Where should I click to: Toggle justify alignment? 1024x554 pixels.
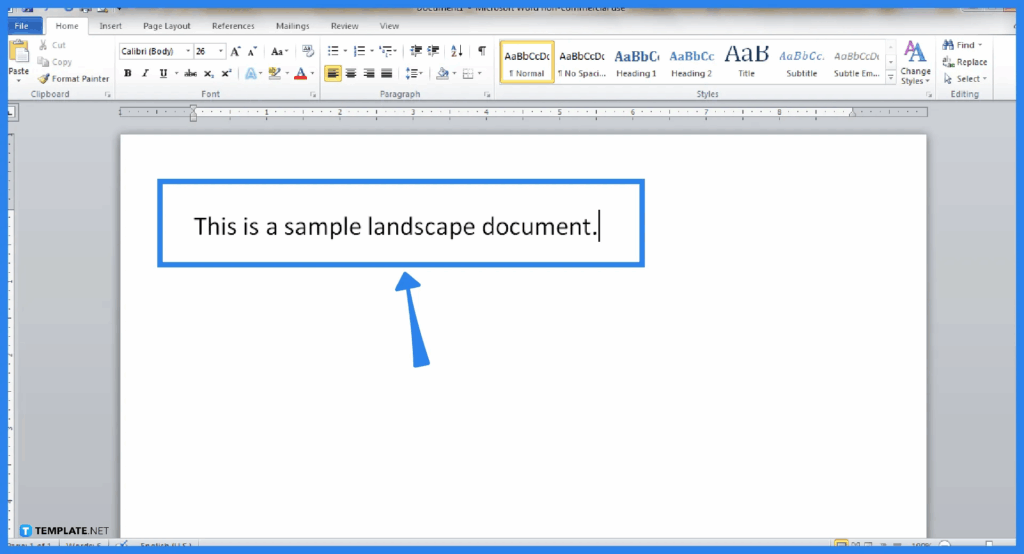387,74
